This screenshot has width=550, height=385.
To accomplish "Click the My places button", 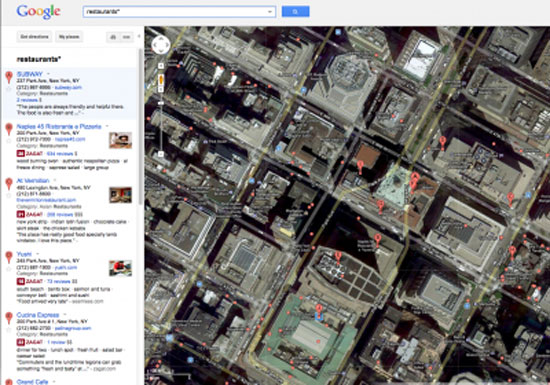I will pos(69,37).
